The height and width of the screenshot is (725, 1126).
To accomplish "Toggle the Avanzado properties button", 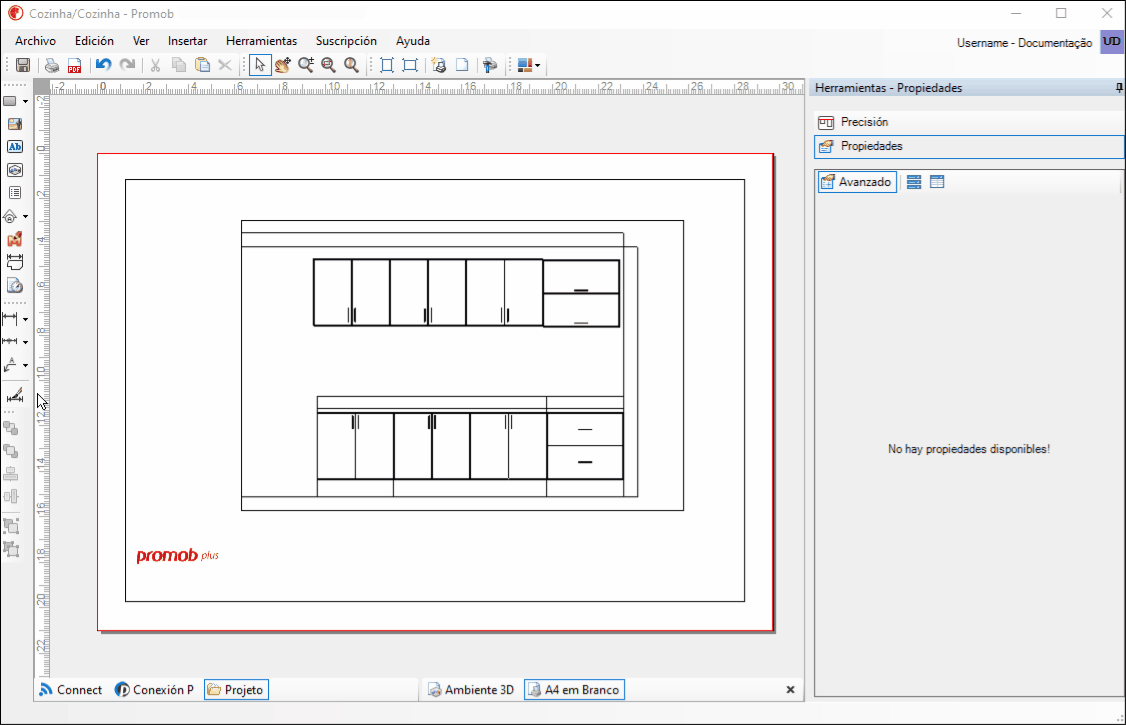I will 857,182.
